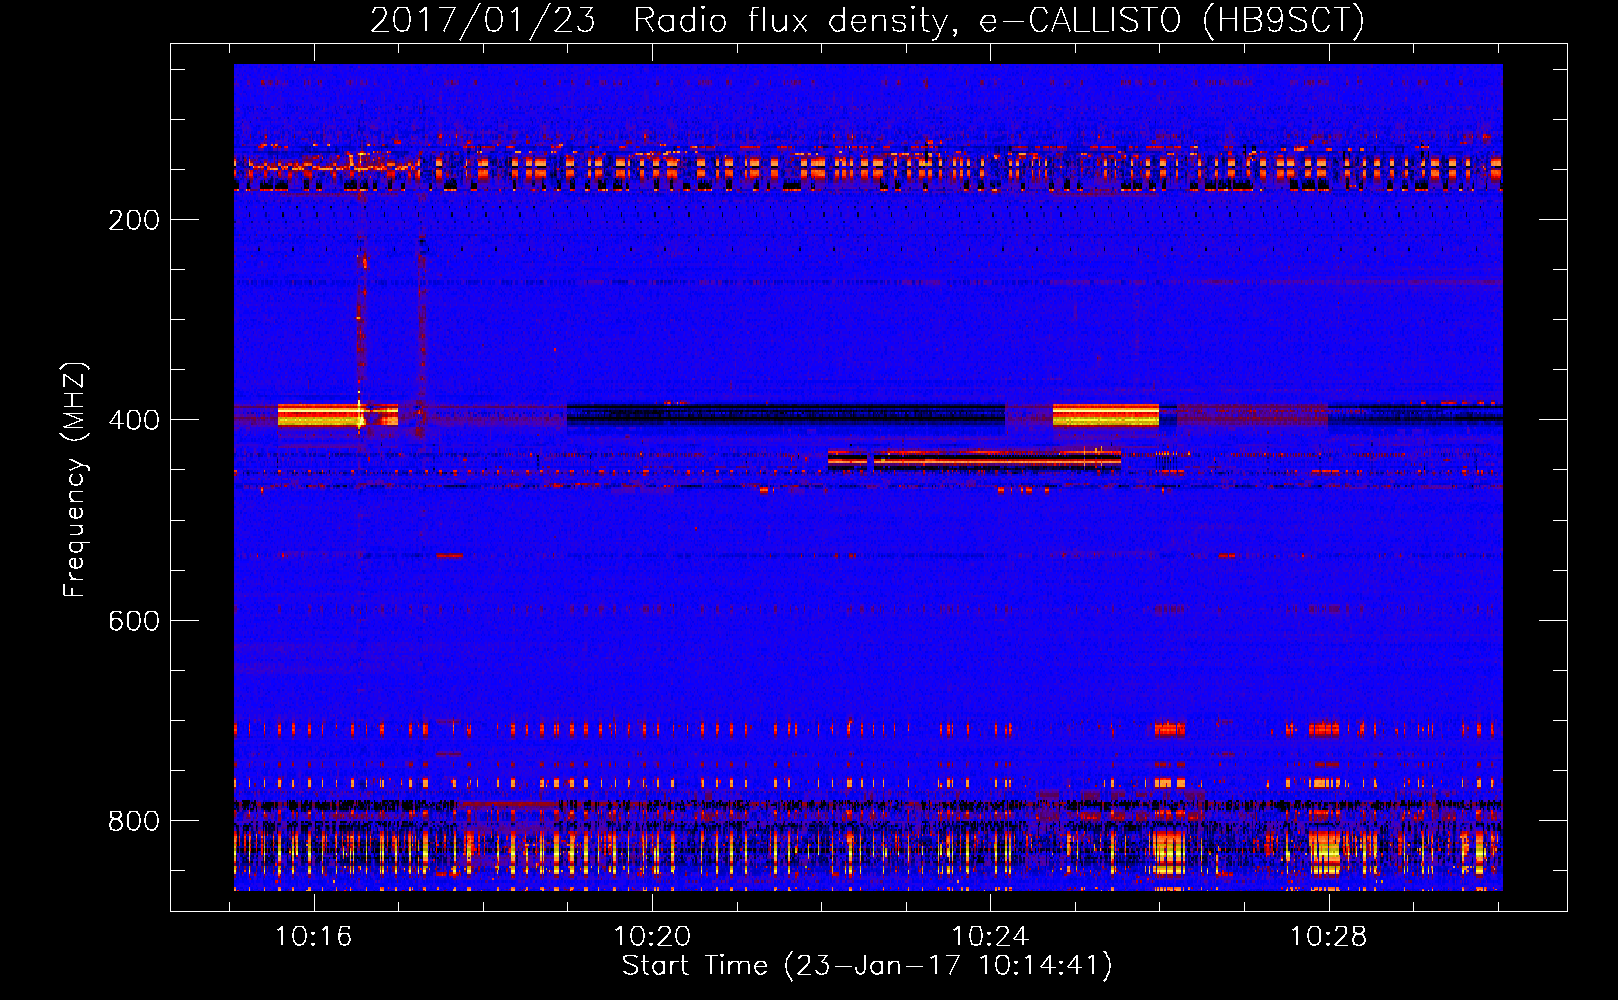Click the plot title "2017/01/23 Radio flux density, e-CALLISTO (HB9SCT)"
Image resolution: width=1618 pixels, height=1000 pixels.
coord(867,21)
